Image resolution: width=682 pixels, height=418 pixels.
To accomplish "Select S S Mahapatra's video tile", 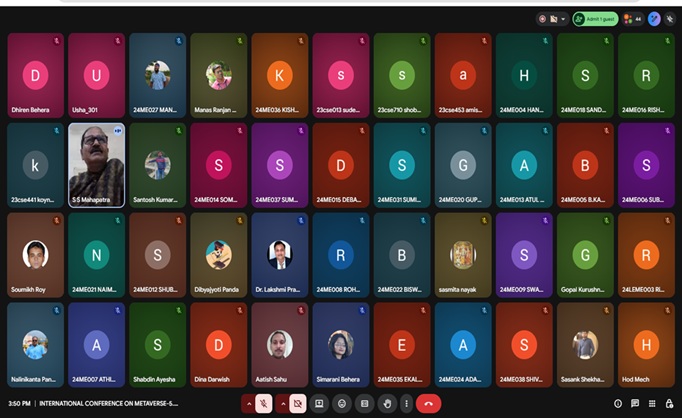I will click(x=96, y=165).
